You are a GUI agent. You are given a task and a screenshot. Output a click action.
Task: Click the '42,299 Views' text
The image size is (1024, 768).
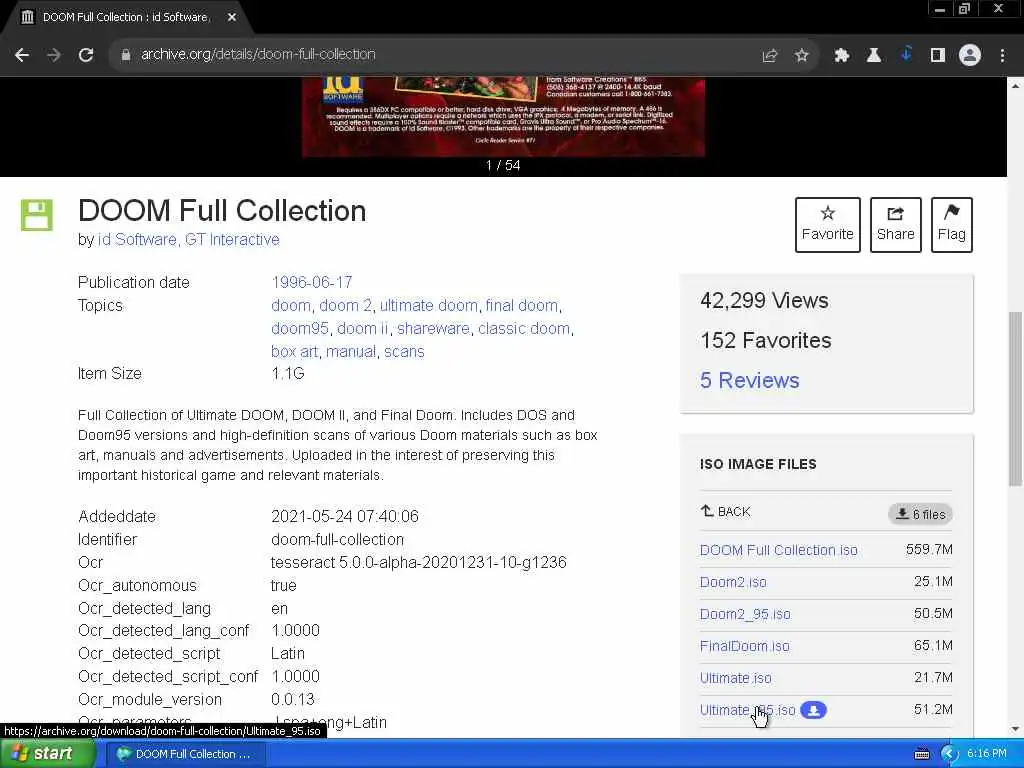pos(764,300)
